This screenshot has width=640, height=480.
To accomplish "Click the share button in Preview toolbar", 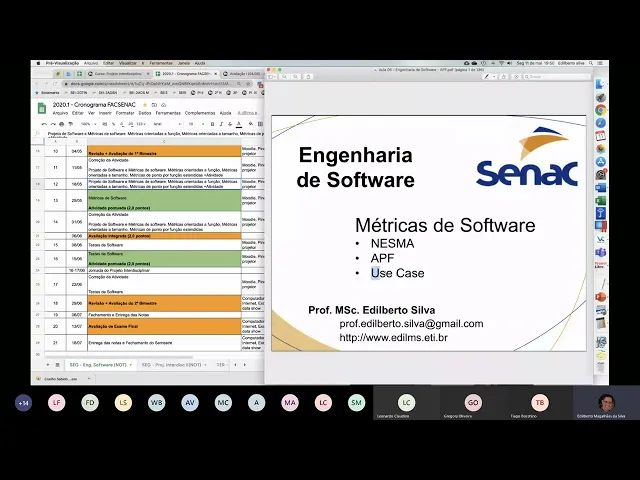I will pyautogui.click(x=308, y=77).
